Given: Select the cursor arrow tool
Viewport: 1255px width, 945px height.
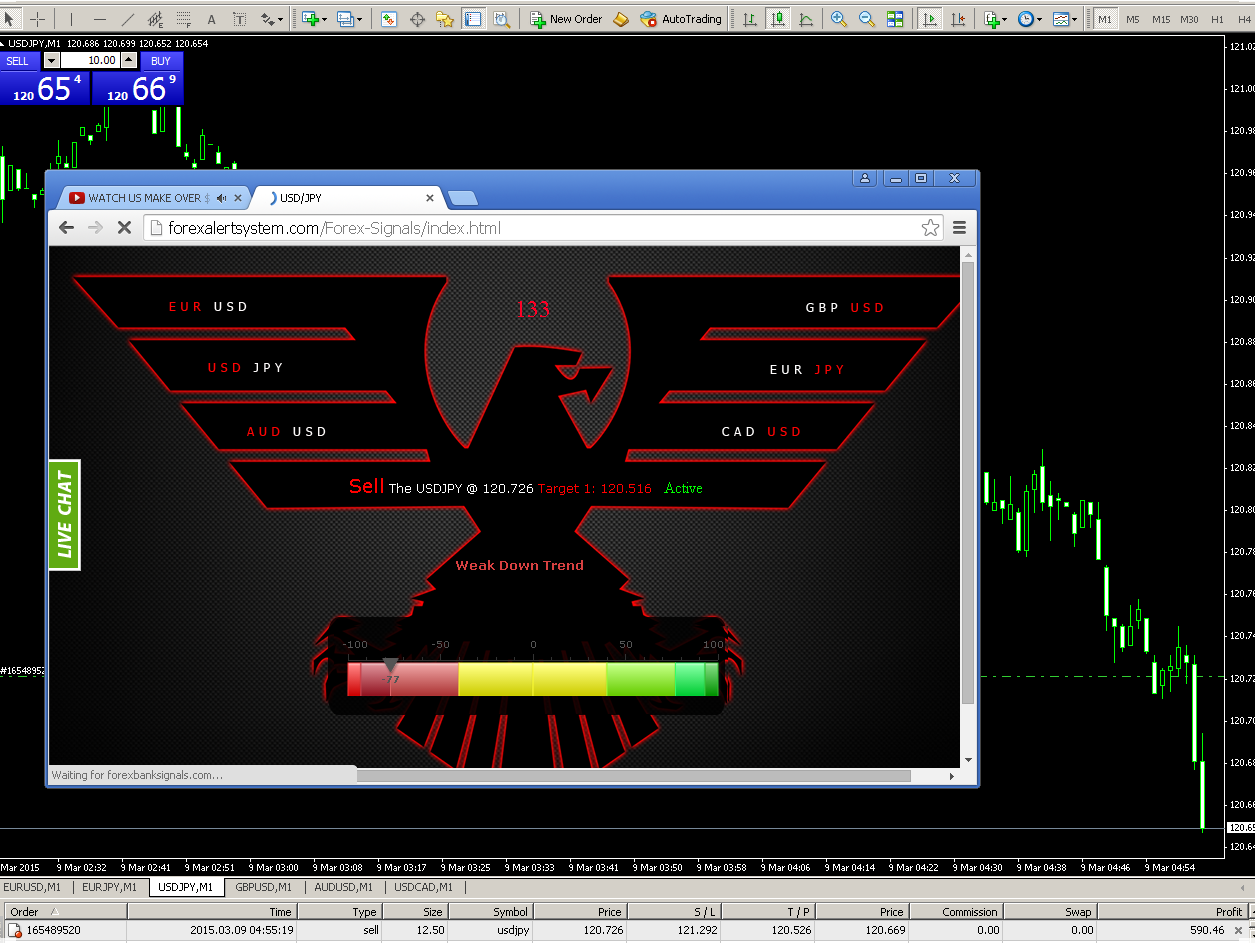Looking at the screenshot, I should pos(10,19).
